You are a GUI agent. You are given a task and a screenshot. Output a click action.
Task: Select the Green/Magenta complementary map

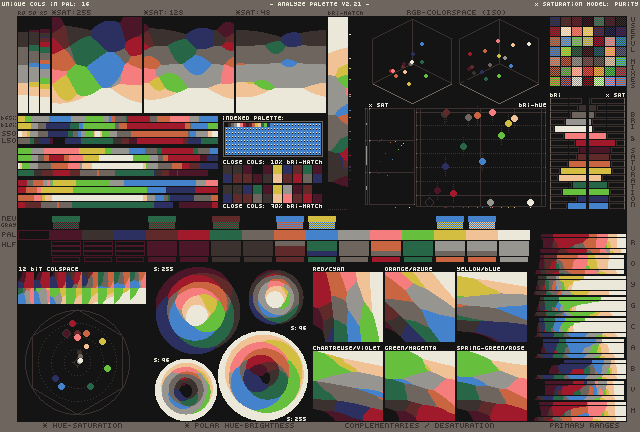pyautogui.click(x=420, y=386)
